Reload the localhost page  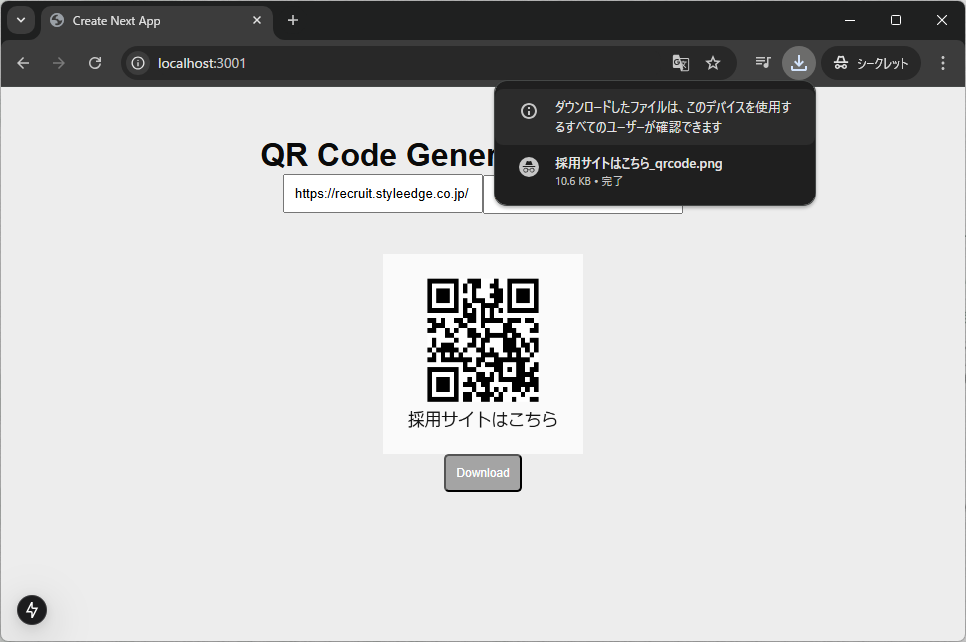point(95,63)
